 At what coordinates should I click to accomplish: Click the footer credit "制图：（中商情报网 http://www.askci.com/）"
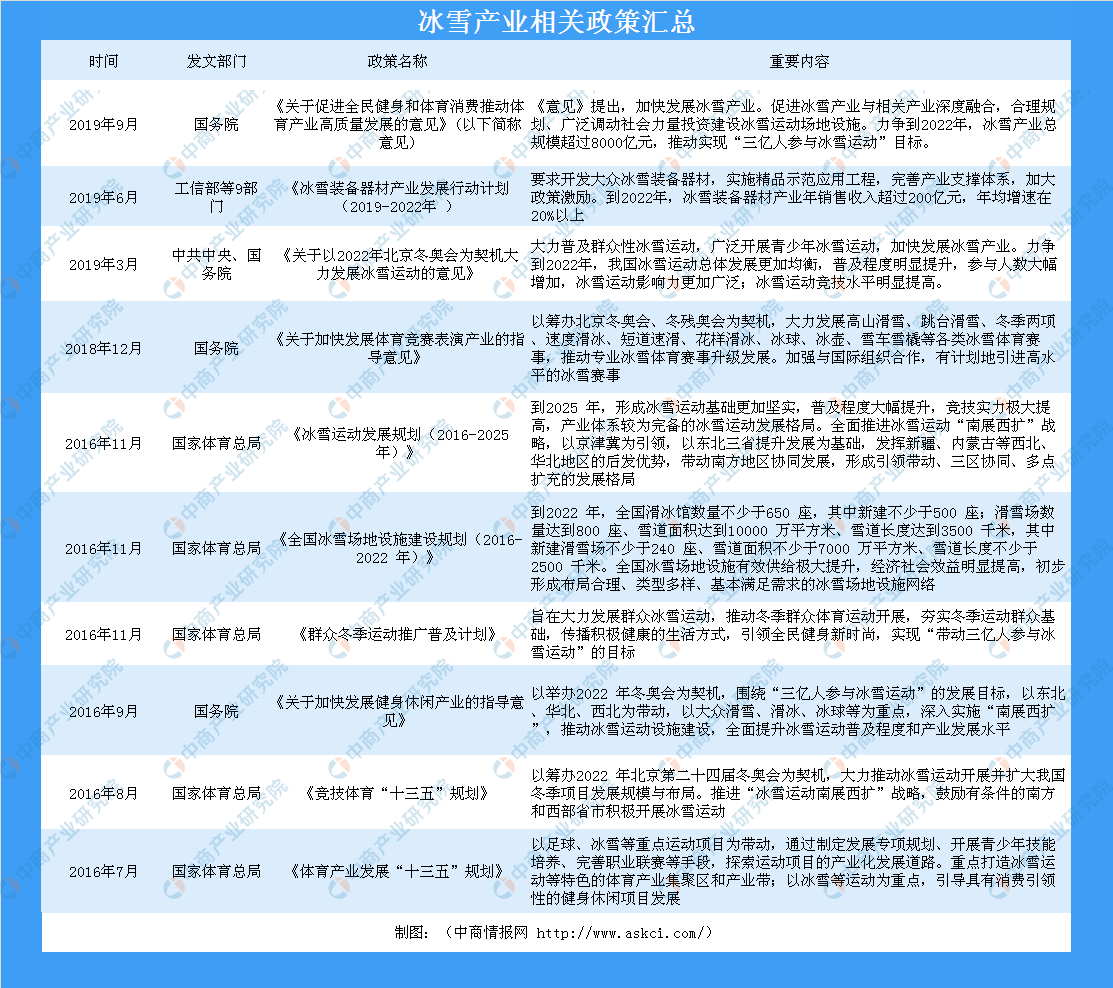554,933
